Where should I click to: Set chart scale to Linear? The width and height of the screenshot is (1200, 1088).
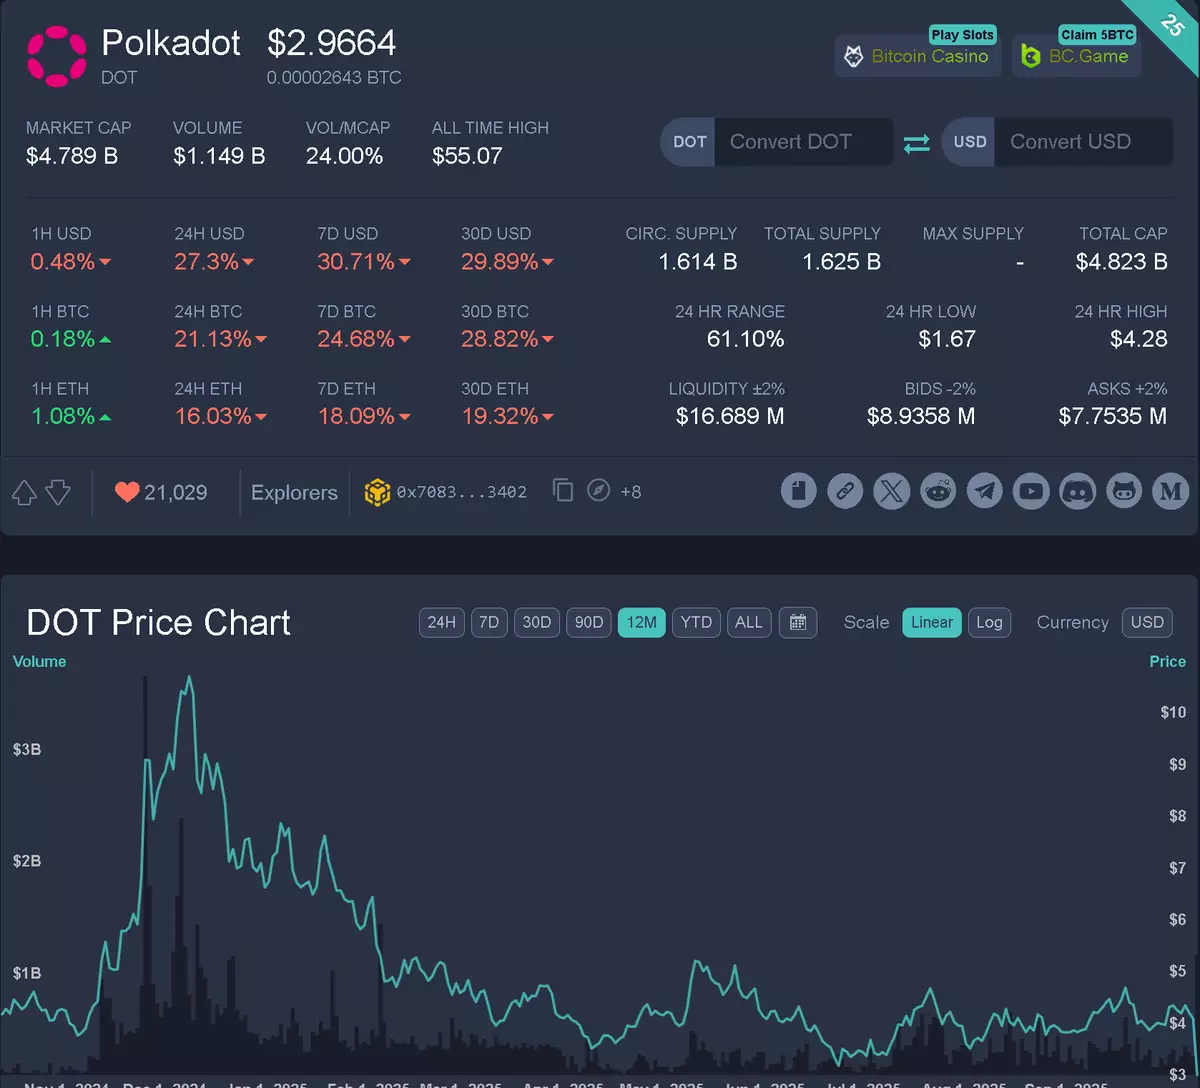pyautogui.click(x=931, y=622)
